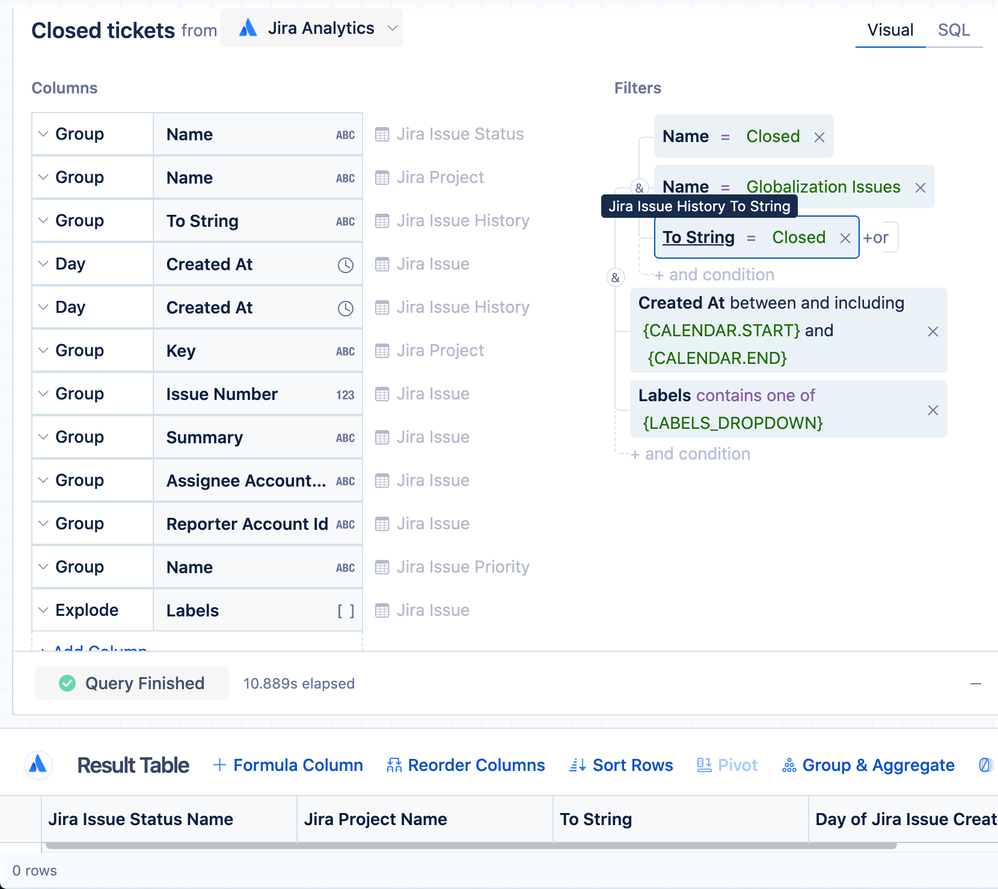This screenshot has width=998, height=889.
Task: Remove the To String = Closed filter
Action: point(845,238)
